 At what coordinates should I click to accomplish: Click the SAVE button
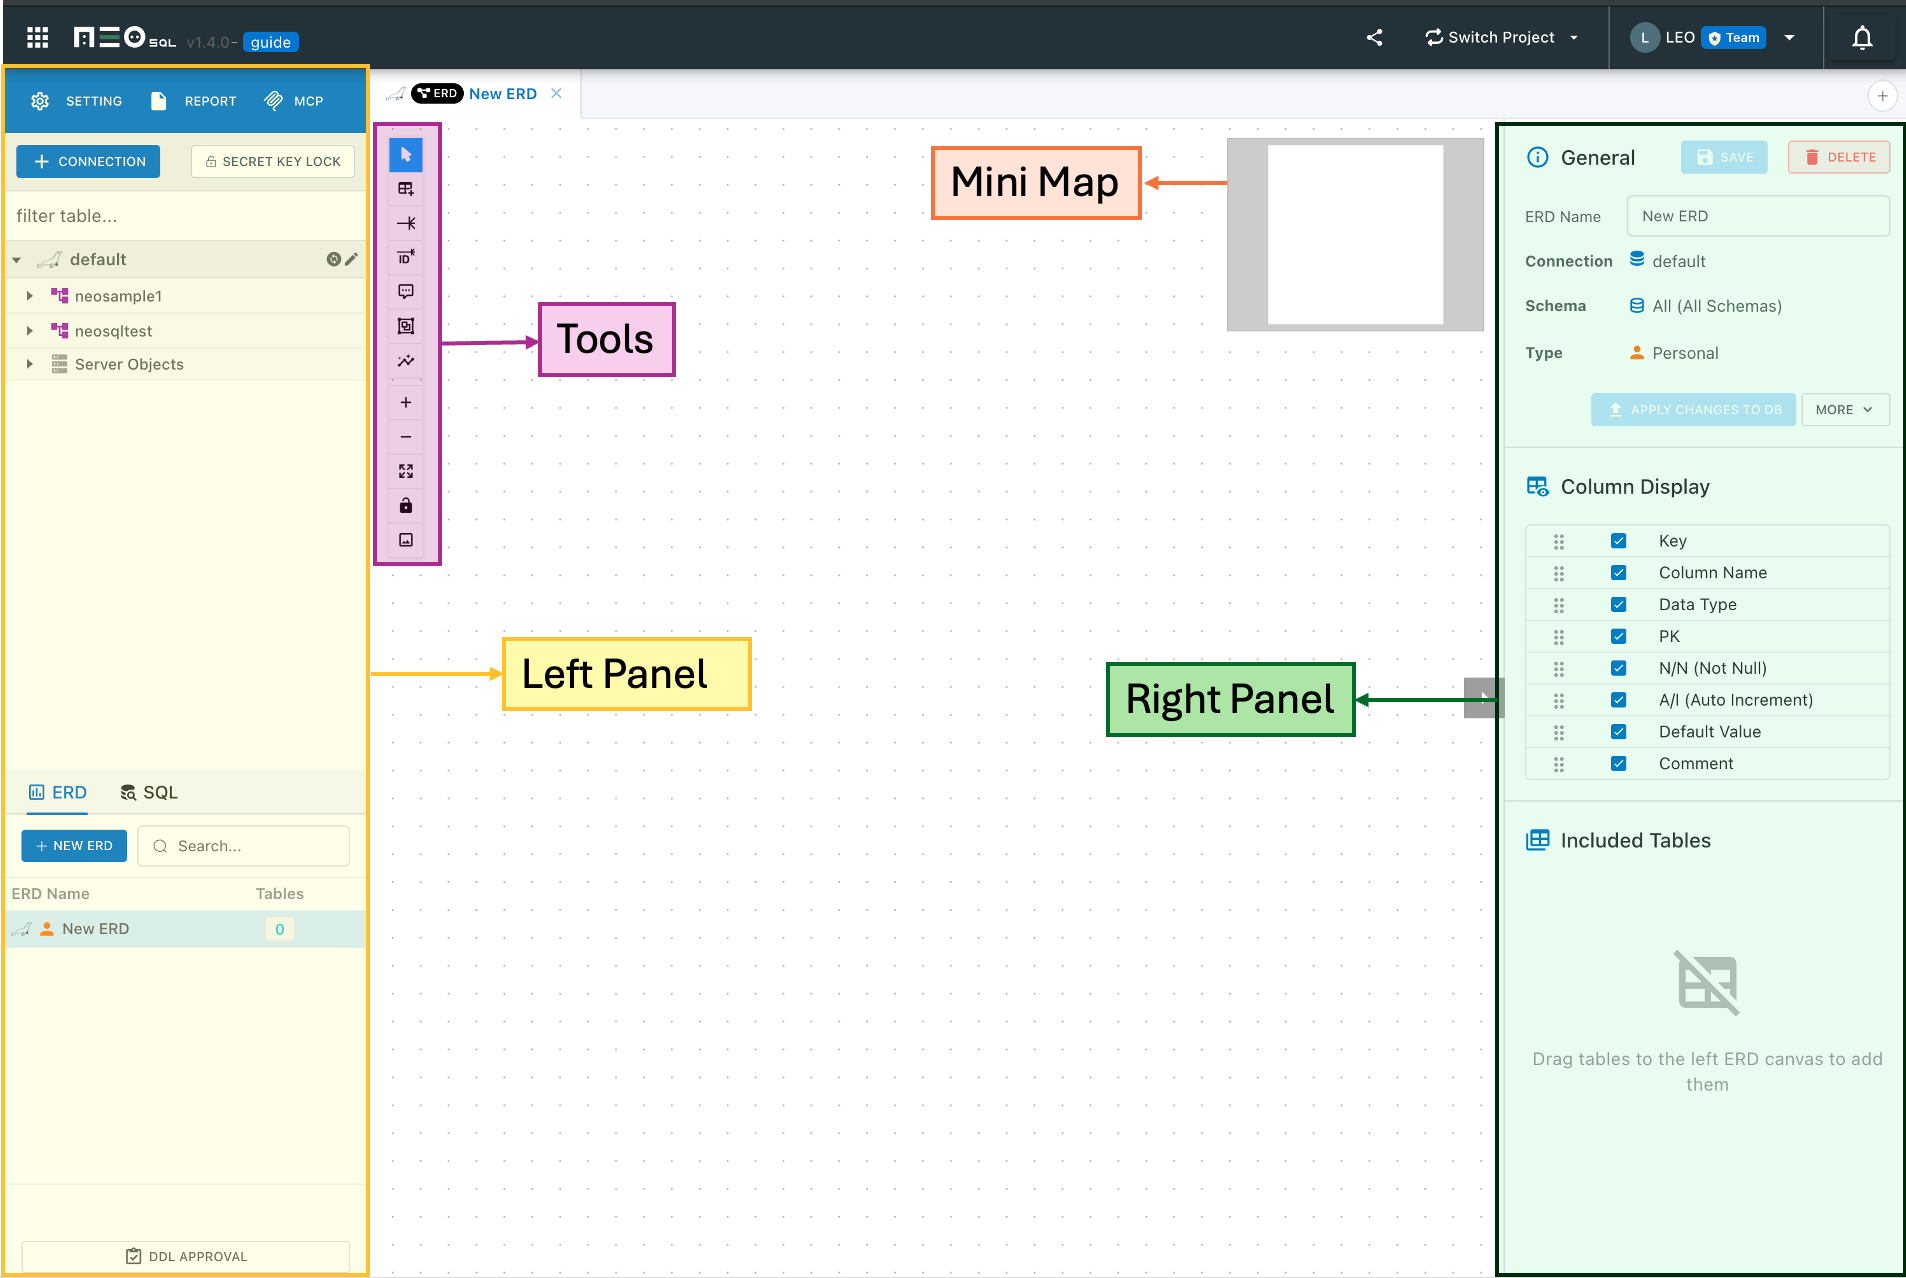1724,157
